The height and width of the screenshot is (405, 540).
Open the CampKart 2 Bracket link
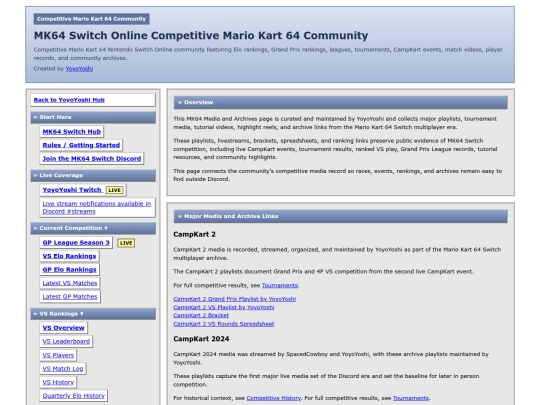click(201, 315)
